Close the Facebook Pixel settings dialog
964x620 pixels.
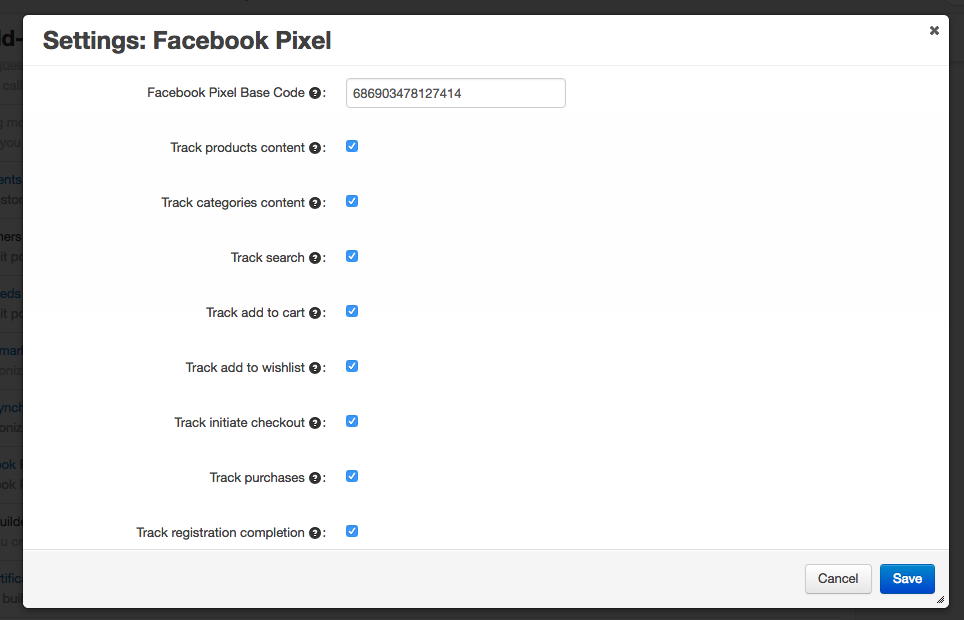(934, 30)
